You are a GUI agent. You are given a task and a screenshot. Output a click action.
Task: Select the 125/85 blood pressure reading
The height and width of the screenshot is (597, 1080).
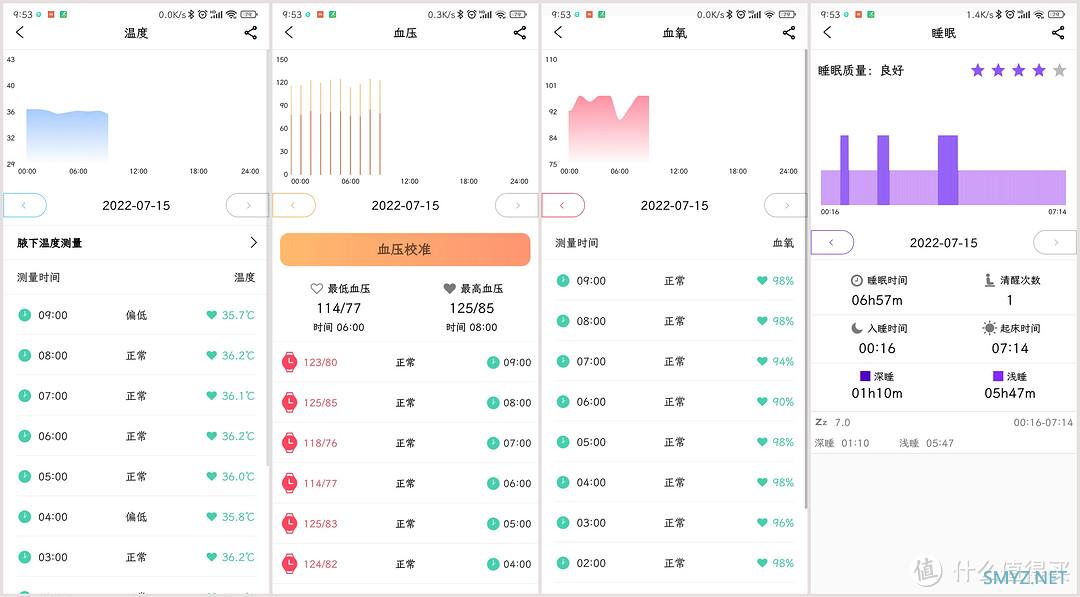coord(406,403)
